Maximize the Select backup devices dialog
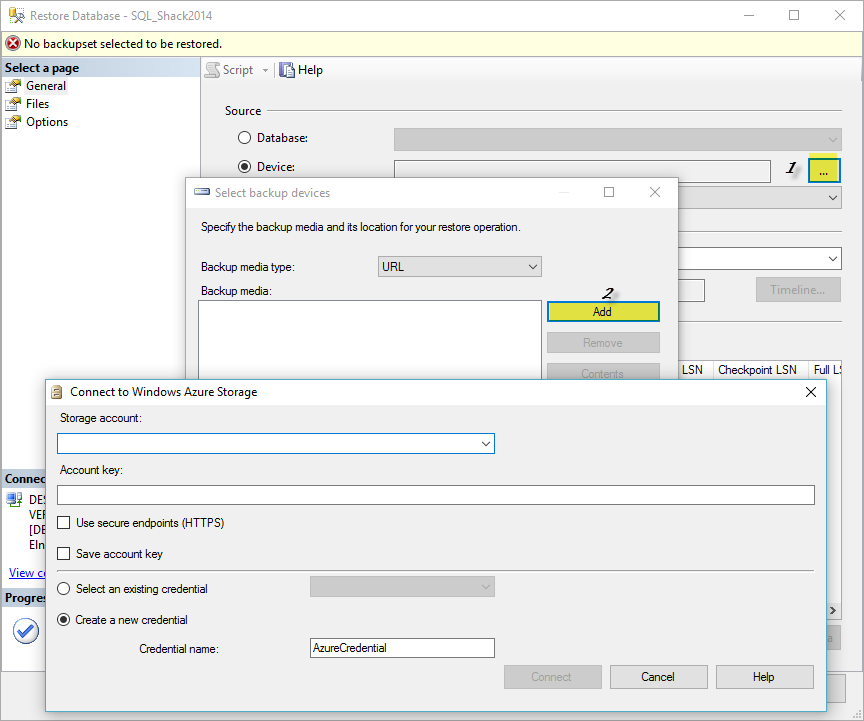The width and height of the screenshot is (864, 721). [609, 192]
